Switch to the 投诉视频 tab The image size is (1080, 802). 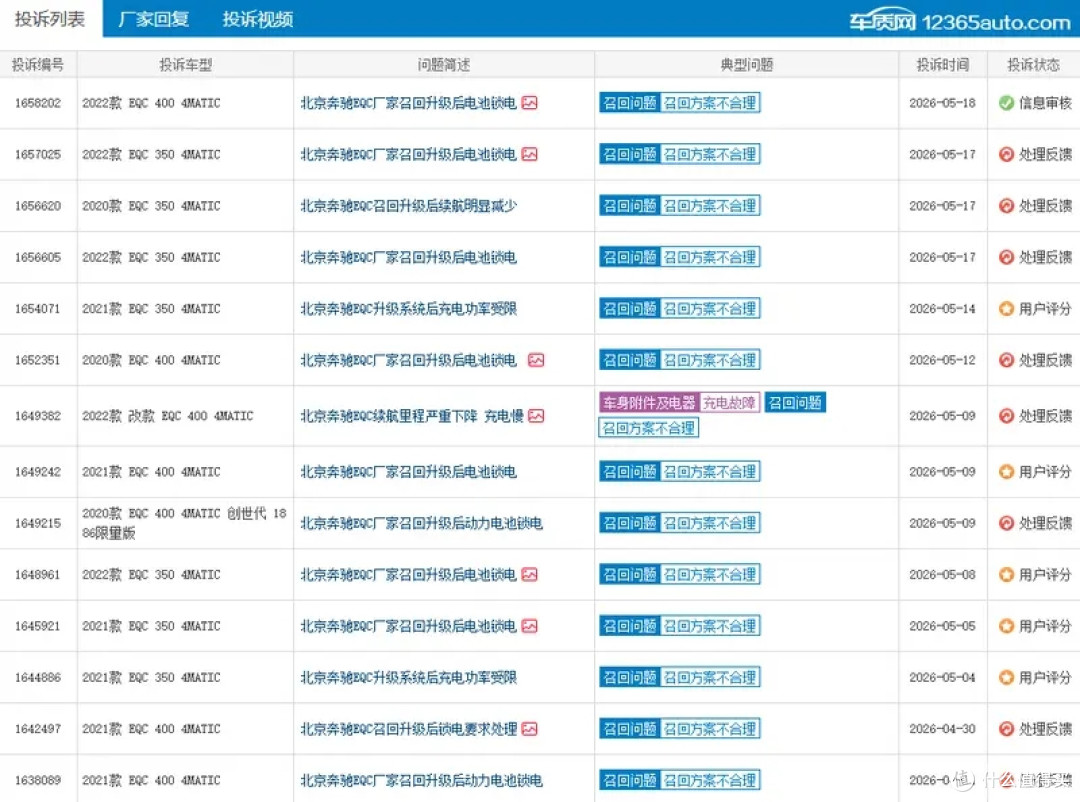[x=258, y=19]
